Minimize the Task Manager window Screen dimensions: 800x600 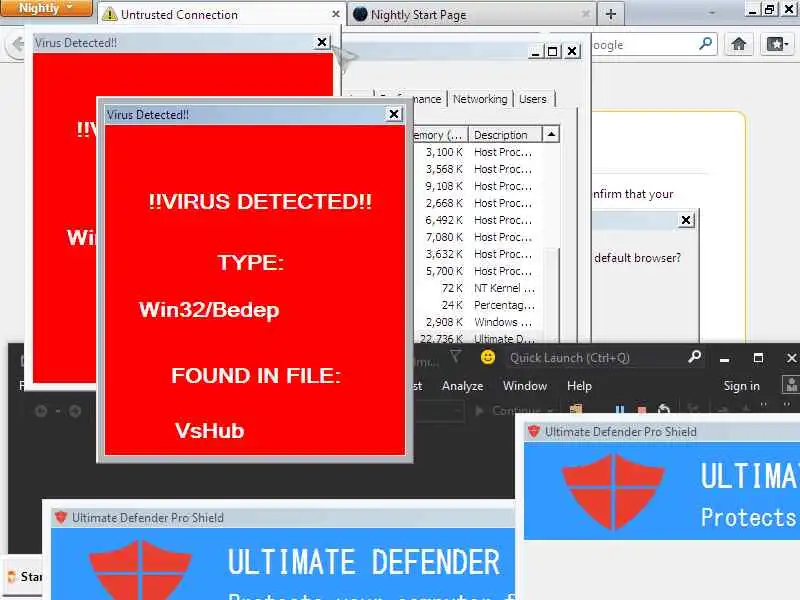pyautogui.click(x=535, y=52)
